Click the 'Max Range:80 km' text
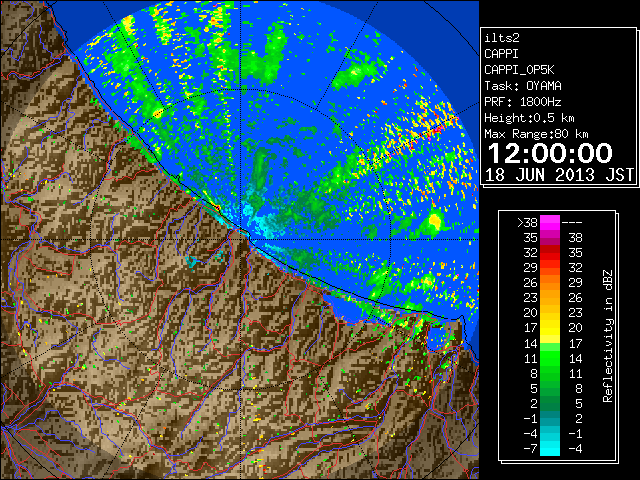Screen dimensions: 640x480 536,134
